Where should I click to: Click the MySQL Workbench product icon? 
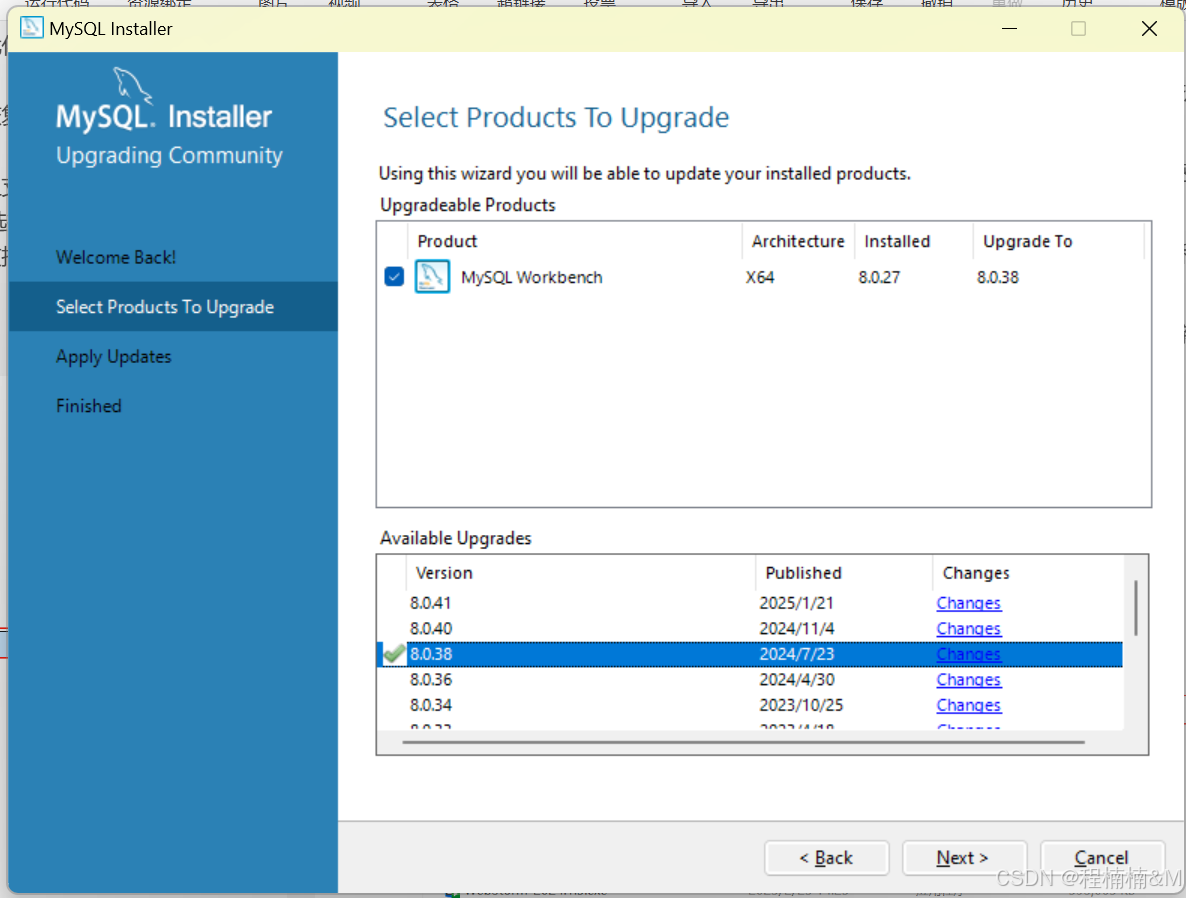[x=432, y=277]
